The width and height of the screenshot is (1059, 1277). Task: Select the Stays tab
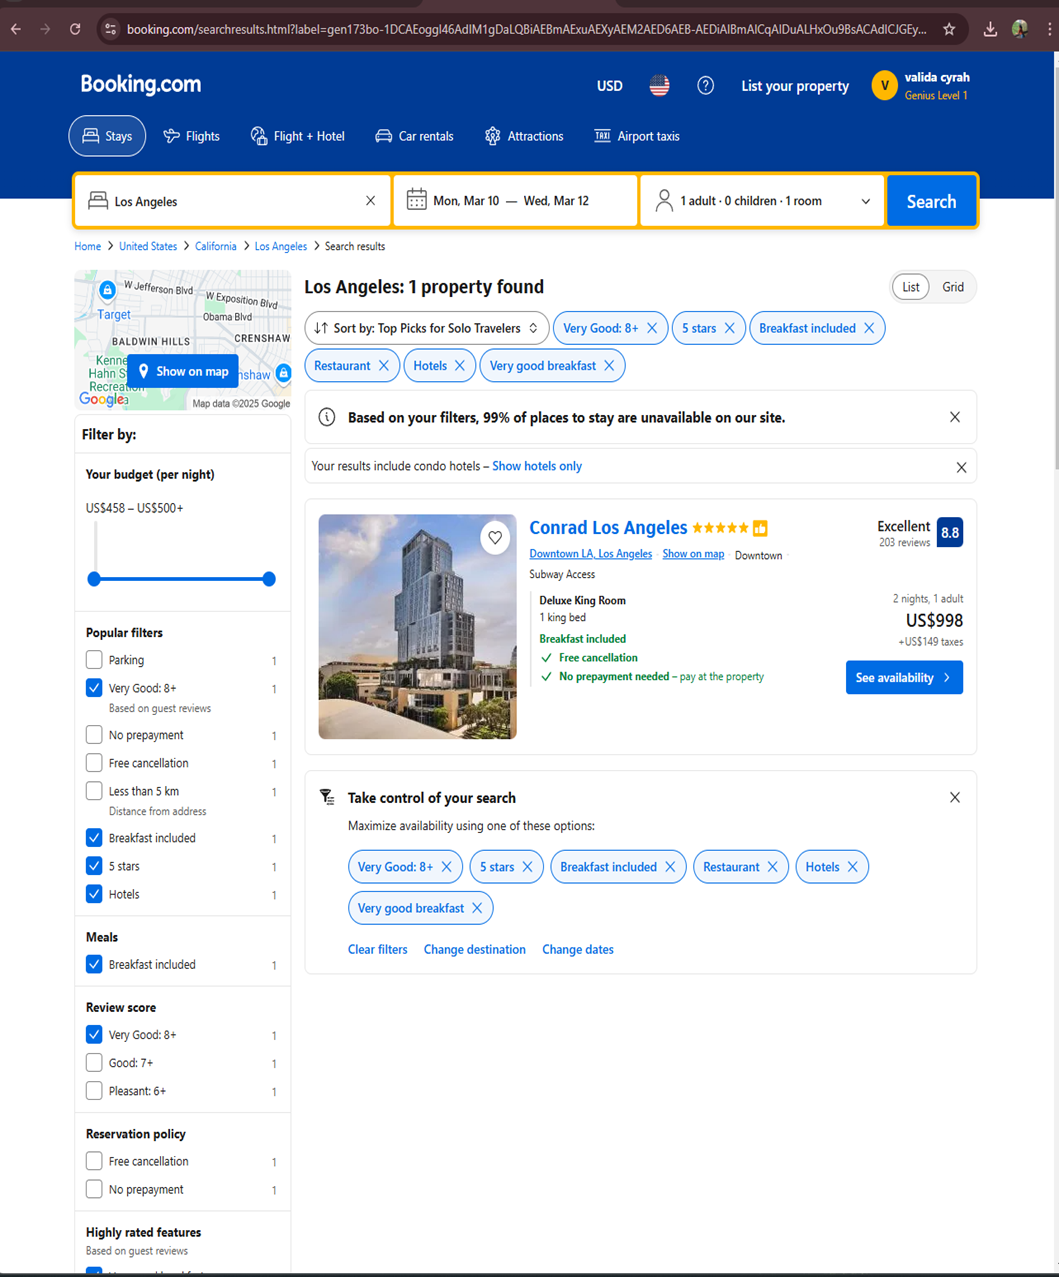coord(107,136)
